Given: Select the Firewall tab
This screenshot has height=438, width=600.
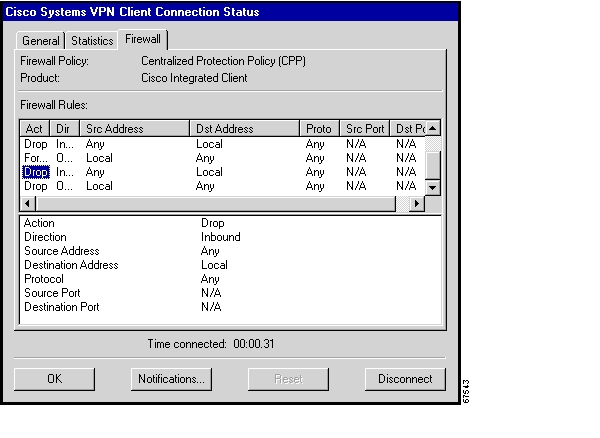Looking at the screenshot, I should coord(142,40).
